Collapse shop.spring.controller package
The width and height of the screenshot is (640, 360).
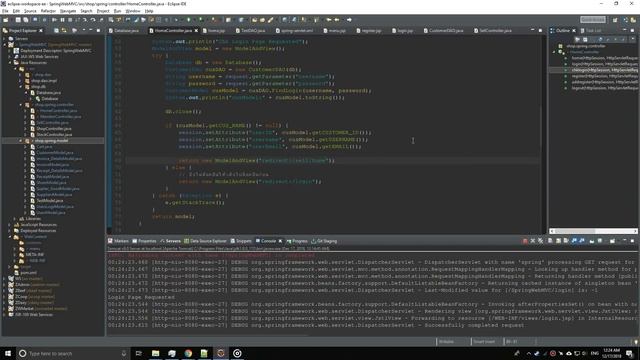point(21,105)
